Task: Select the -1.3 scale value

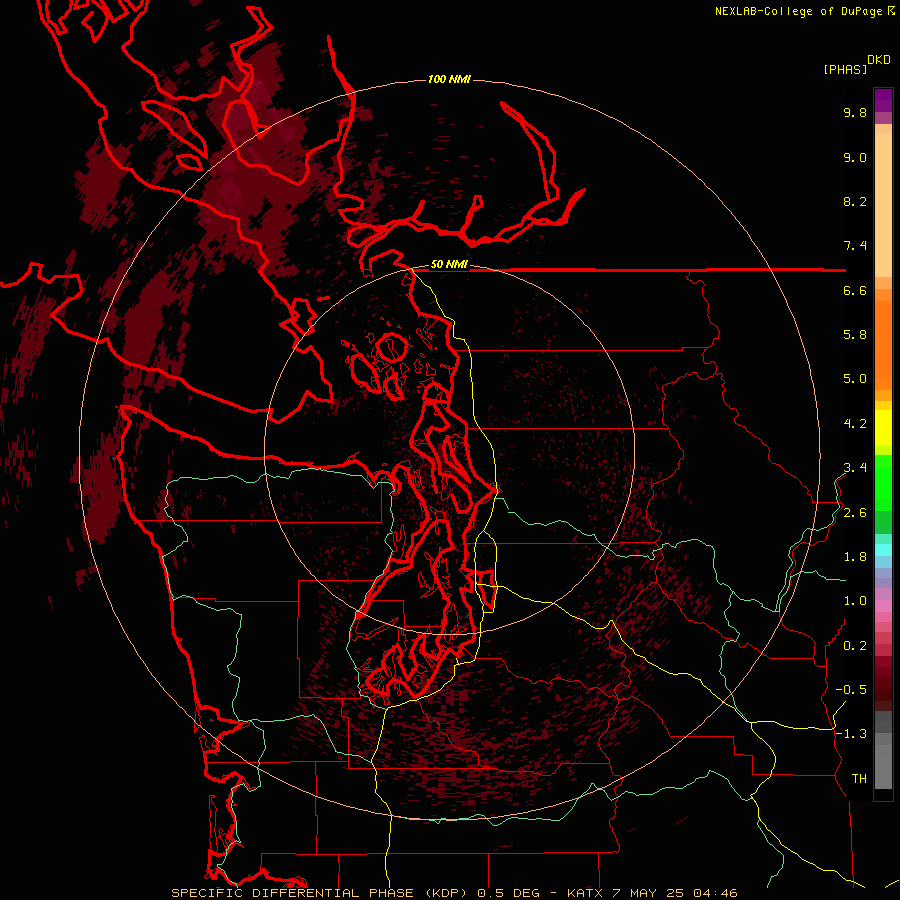Action: point(851,734)
